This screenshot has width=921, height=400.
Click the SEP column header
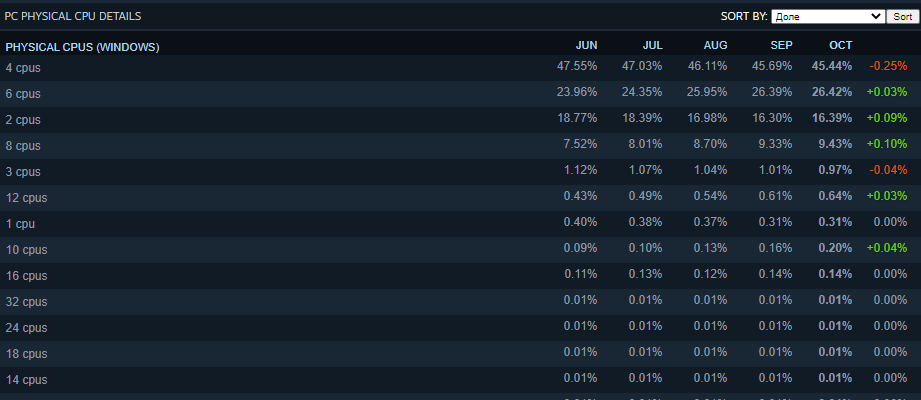pos(781,46)
